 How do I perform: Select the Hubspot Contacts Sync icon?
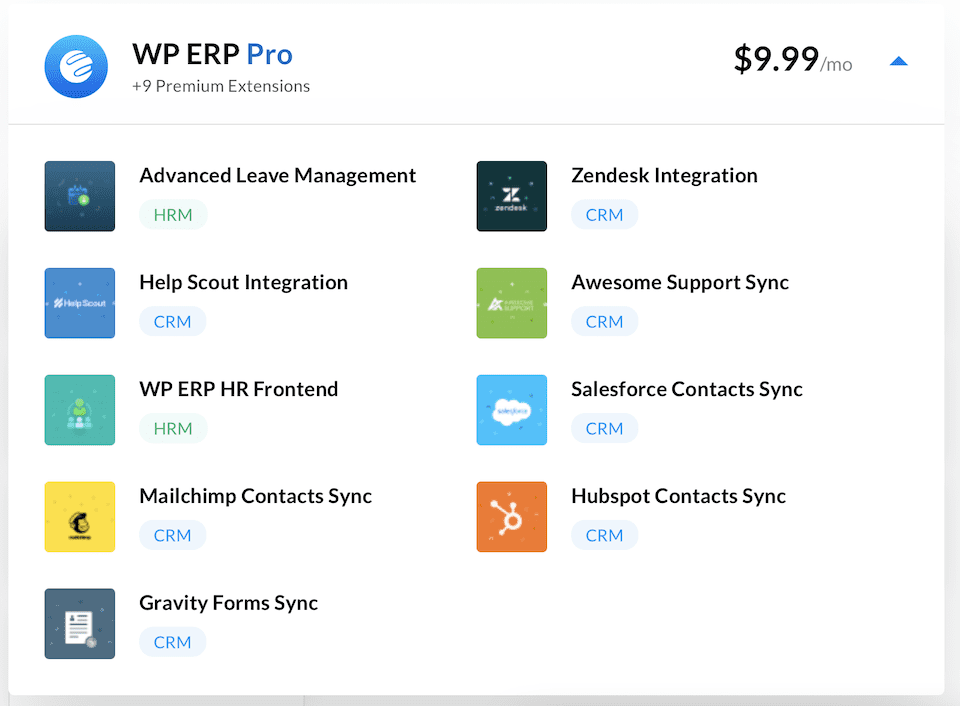click(511, 517)
